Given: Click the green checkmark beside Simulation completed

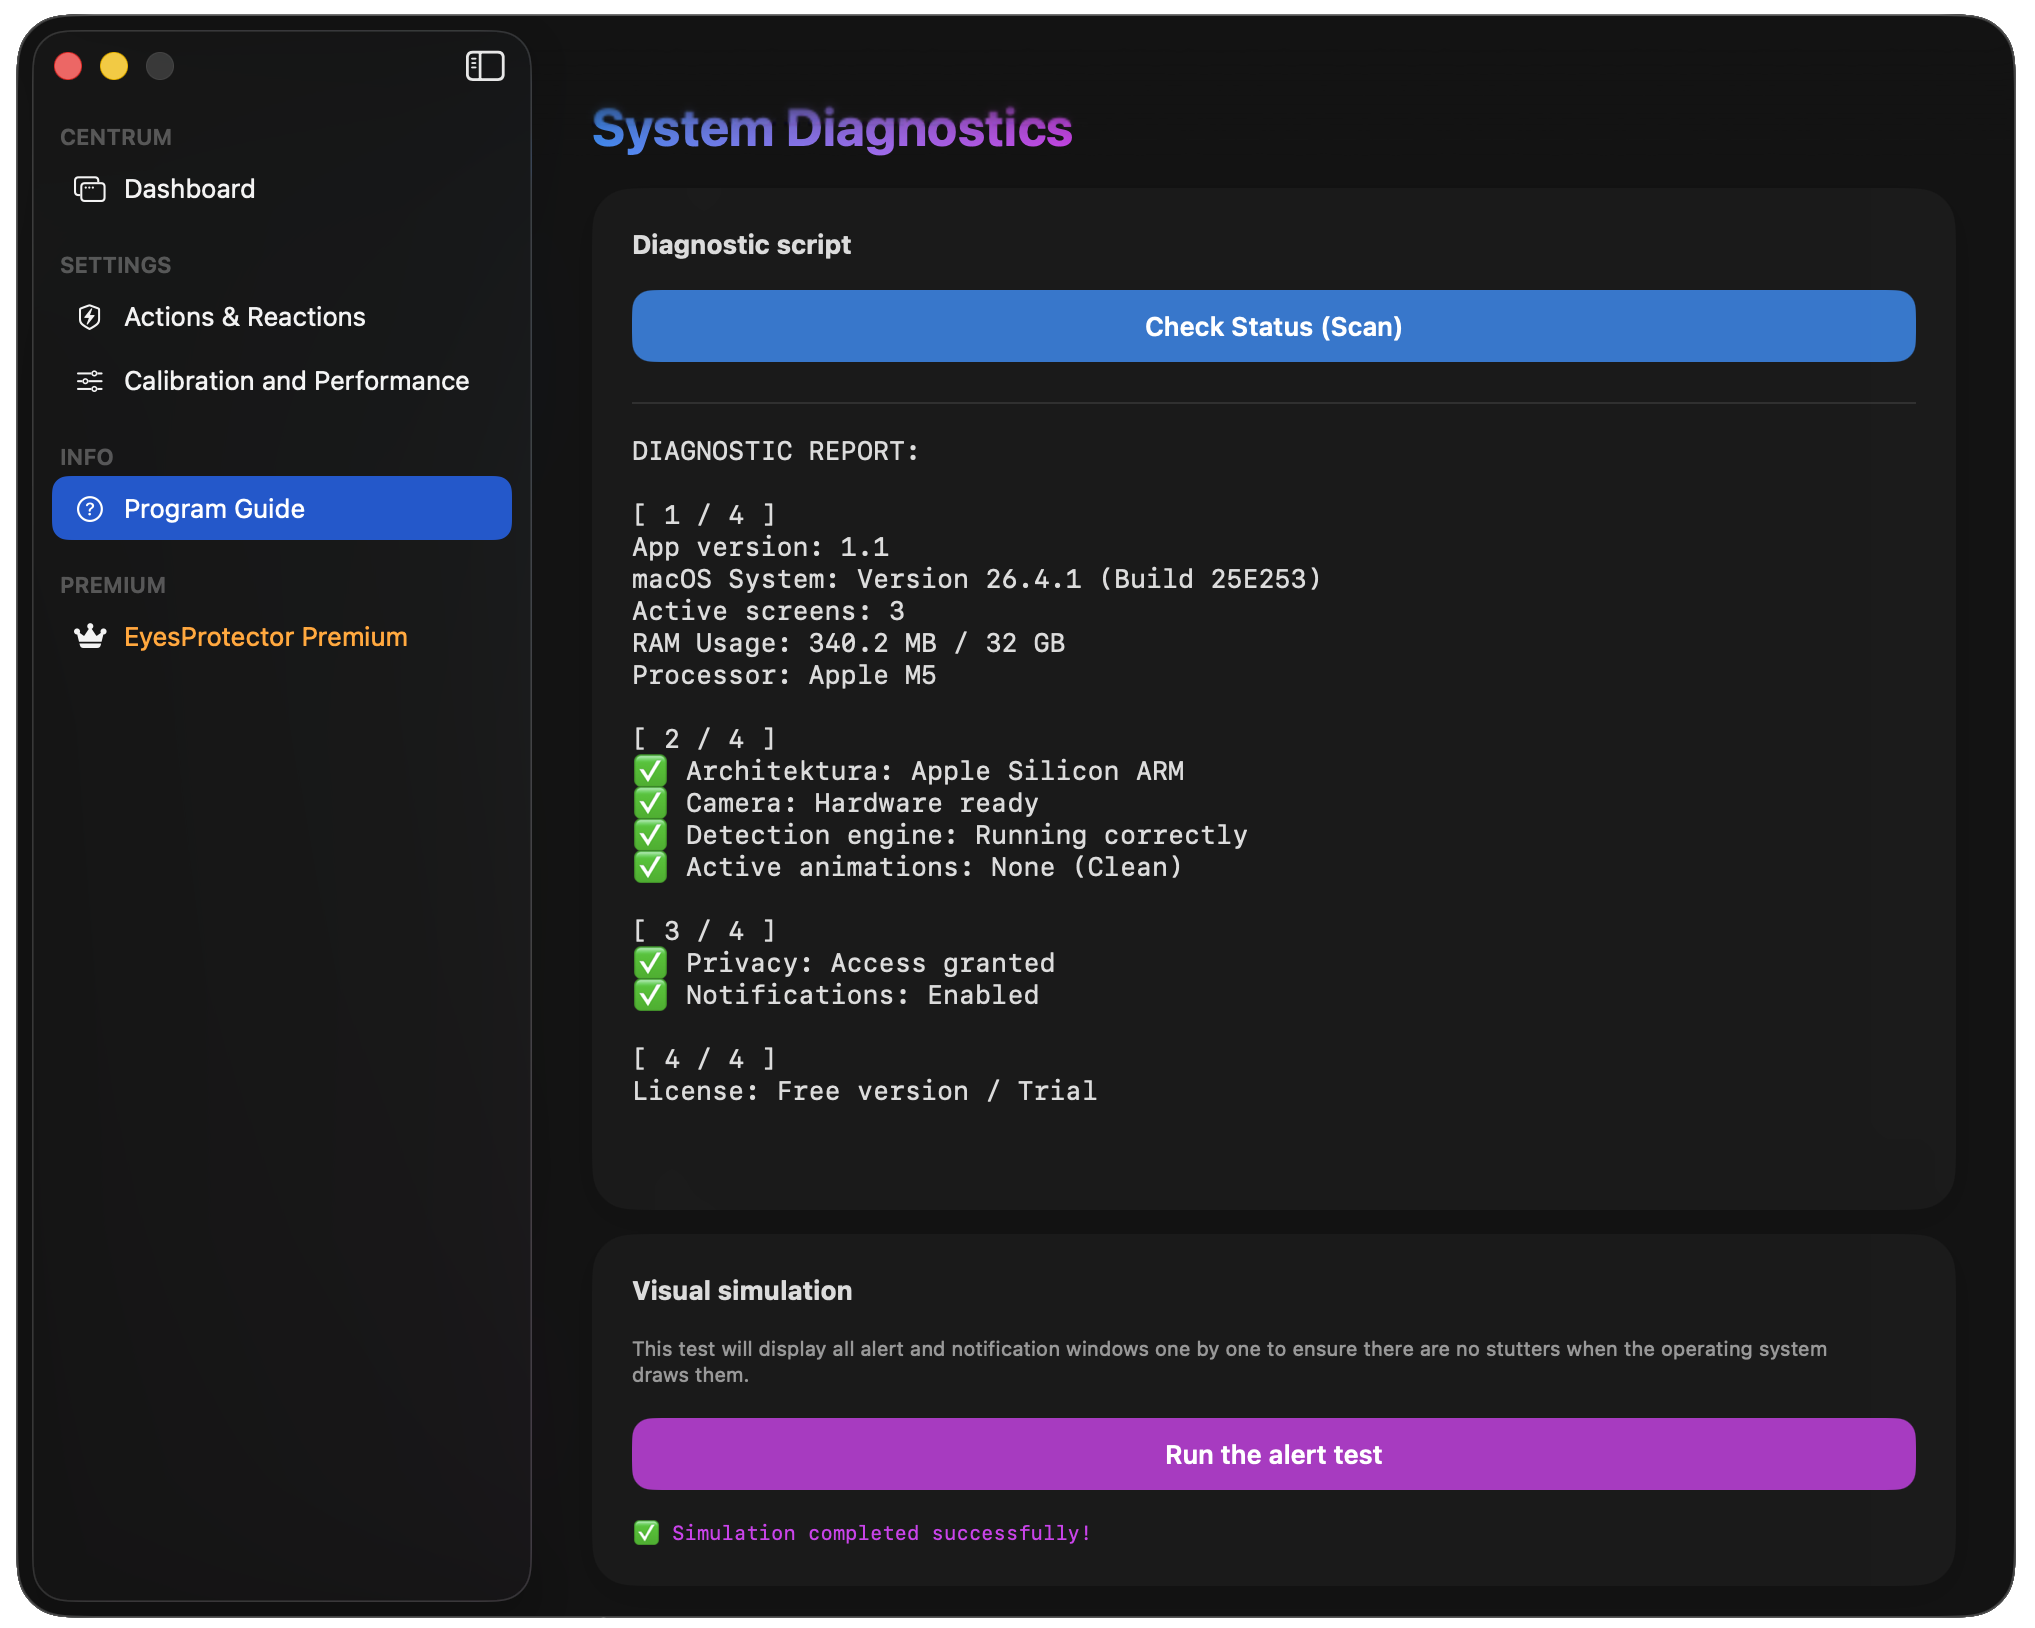Looking at the screenshot, I should tap(646, 1533).
